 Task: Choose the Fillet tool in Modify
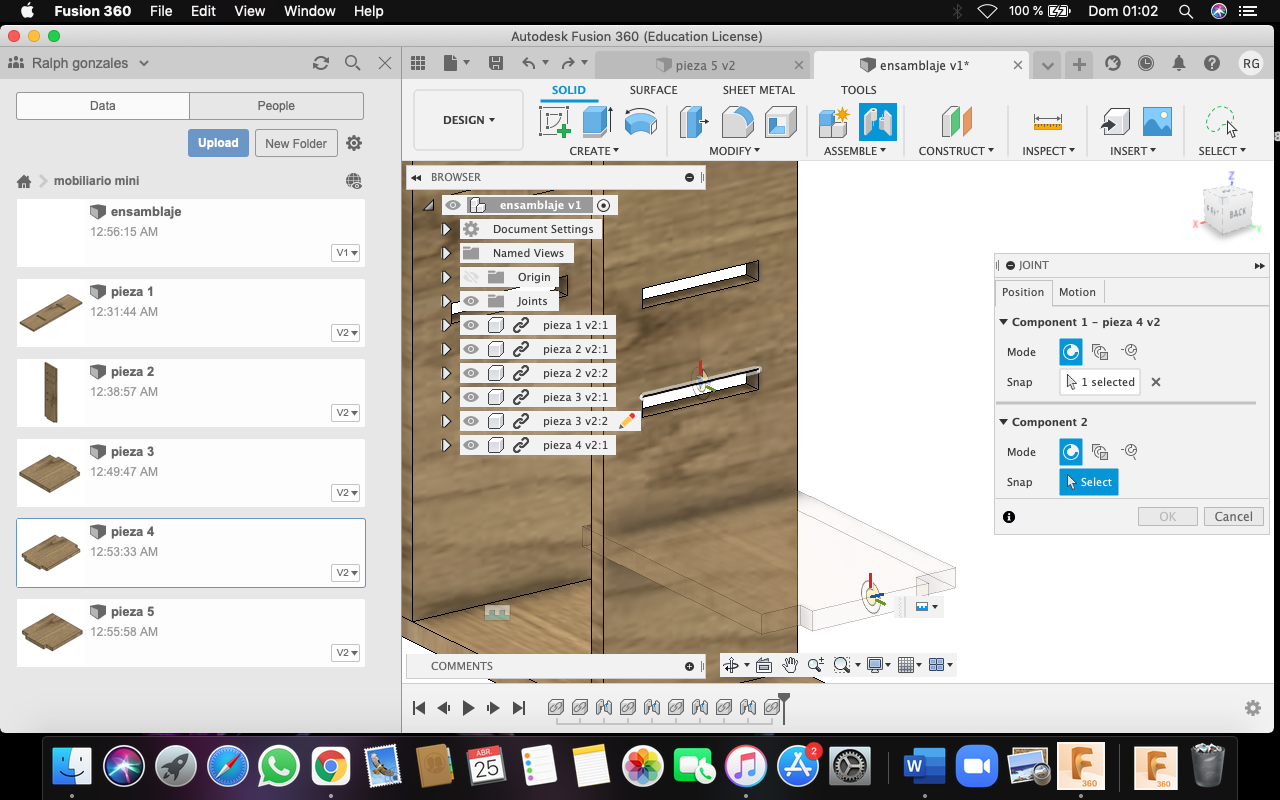tap(737, 122)
